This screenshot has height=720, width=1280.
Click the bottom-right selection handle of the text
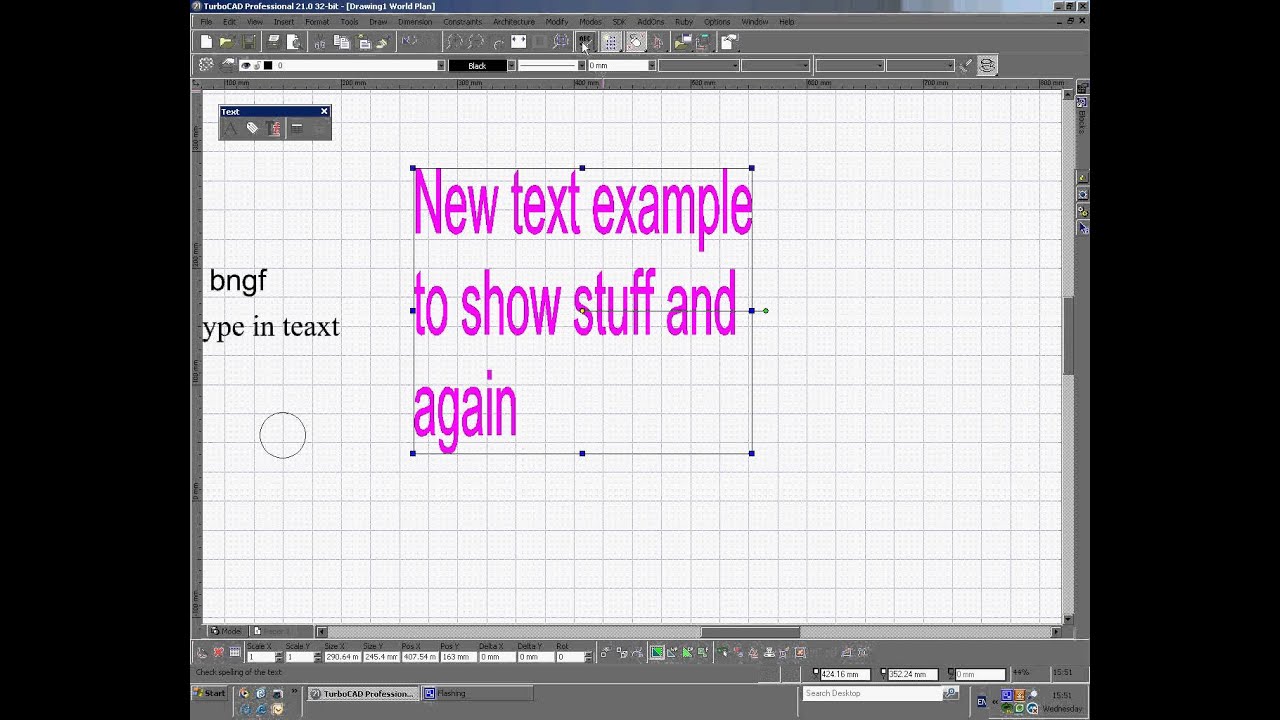tap(751, 454)
